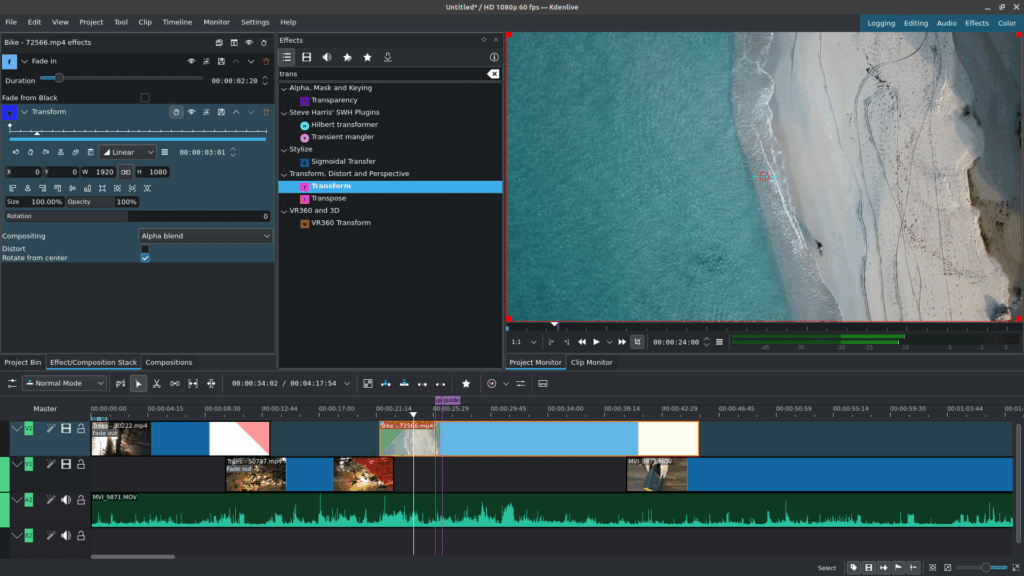This screenshot has height=576, width=1024.
Task: Lock the V2 track with the padlock
Action: click(81, 428)
